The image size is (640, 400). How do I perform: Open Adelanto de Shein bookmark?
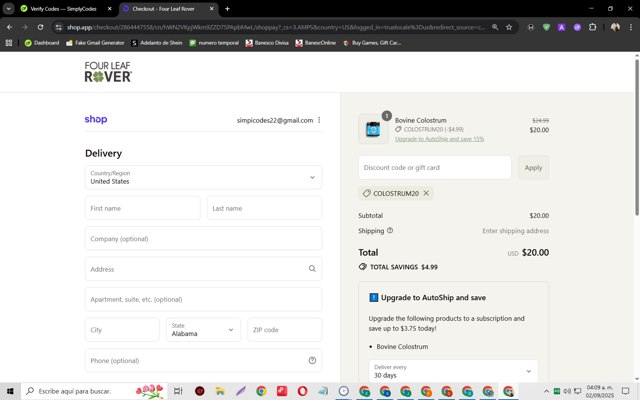coord(157,42)
